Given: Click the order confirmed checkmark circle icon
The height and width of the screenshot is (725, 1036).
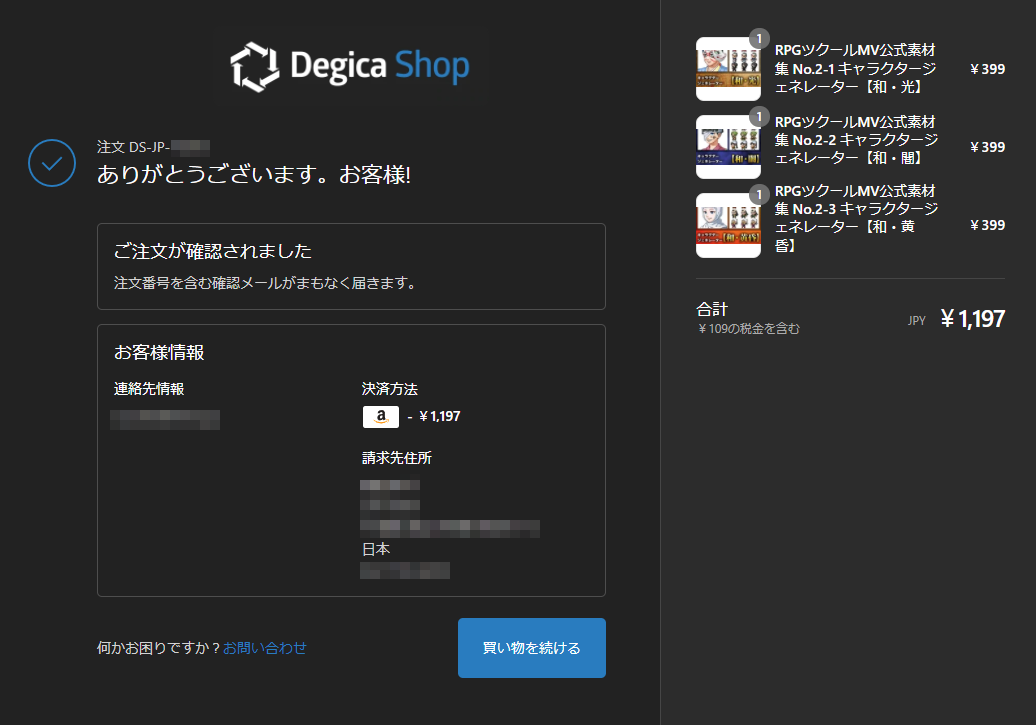Looking at the screenshot, I should pos(52,163).
